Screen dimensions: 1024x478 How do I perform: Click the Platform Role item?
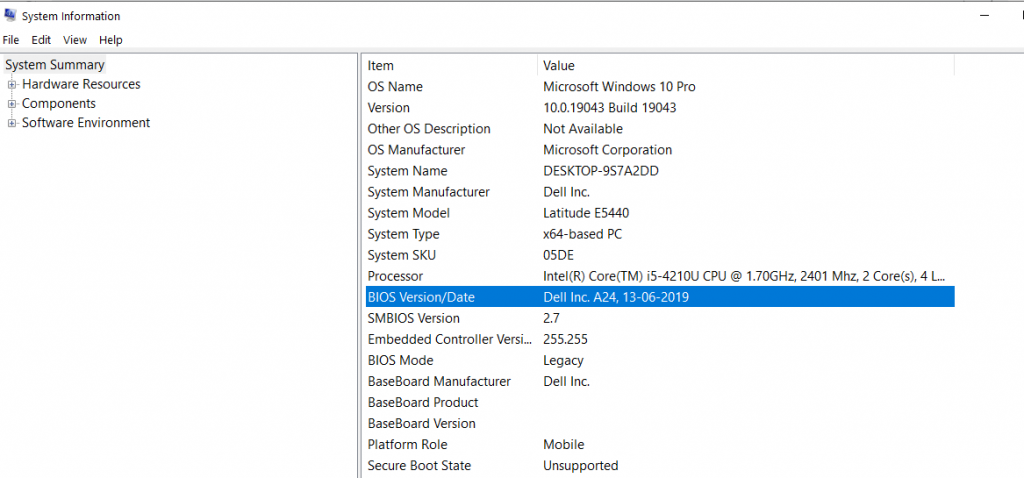408,445
